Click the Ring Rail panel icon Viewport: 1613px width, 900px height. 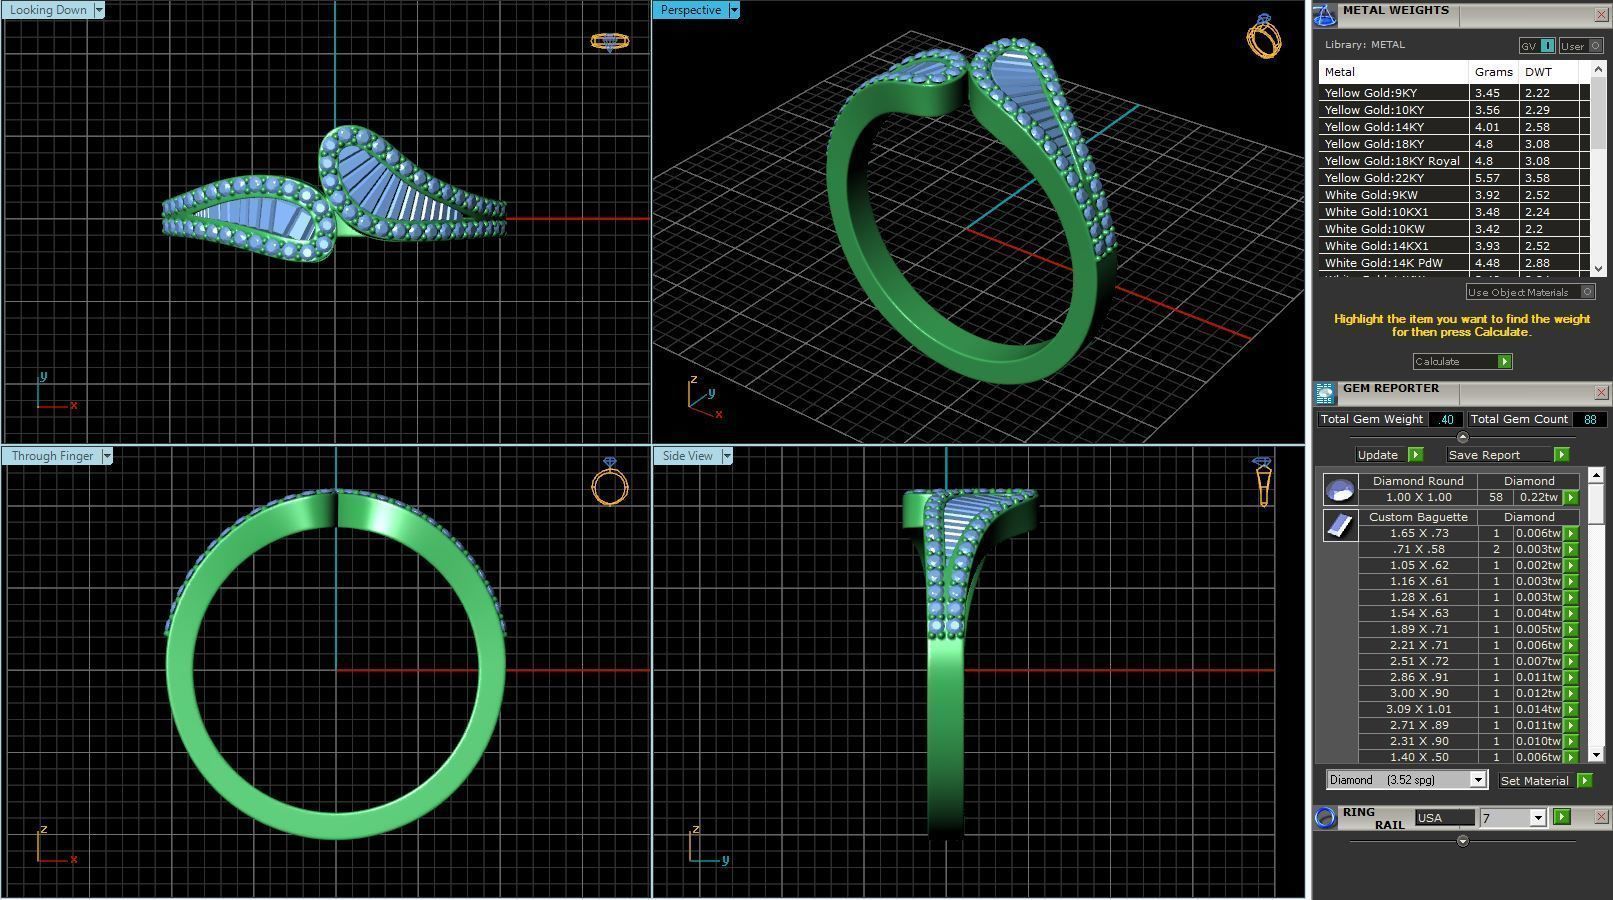coord(1325,818)
